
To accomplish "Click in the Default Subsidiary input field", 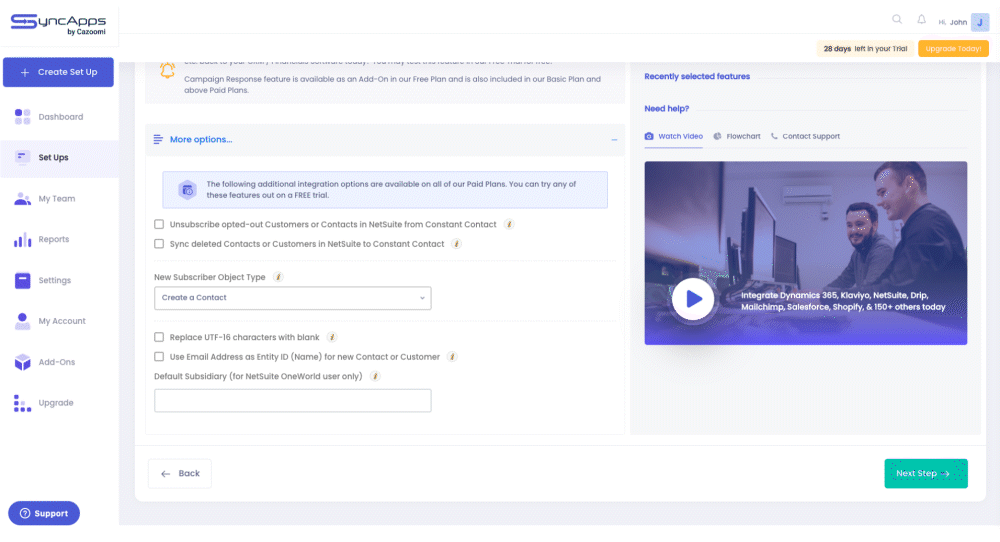I will pyautogui.click(x=293, y=400).
